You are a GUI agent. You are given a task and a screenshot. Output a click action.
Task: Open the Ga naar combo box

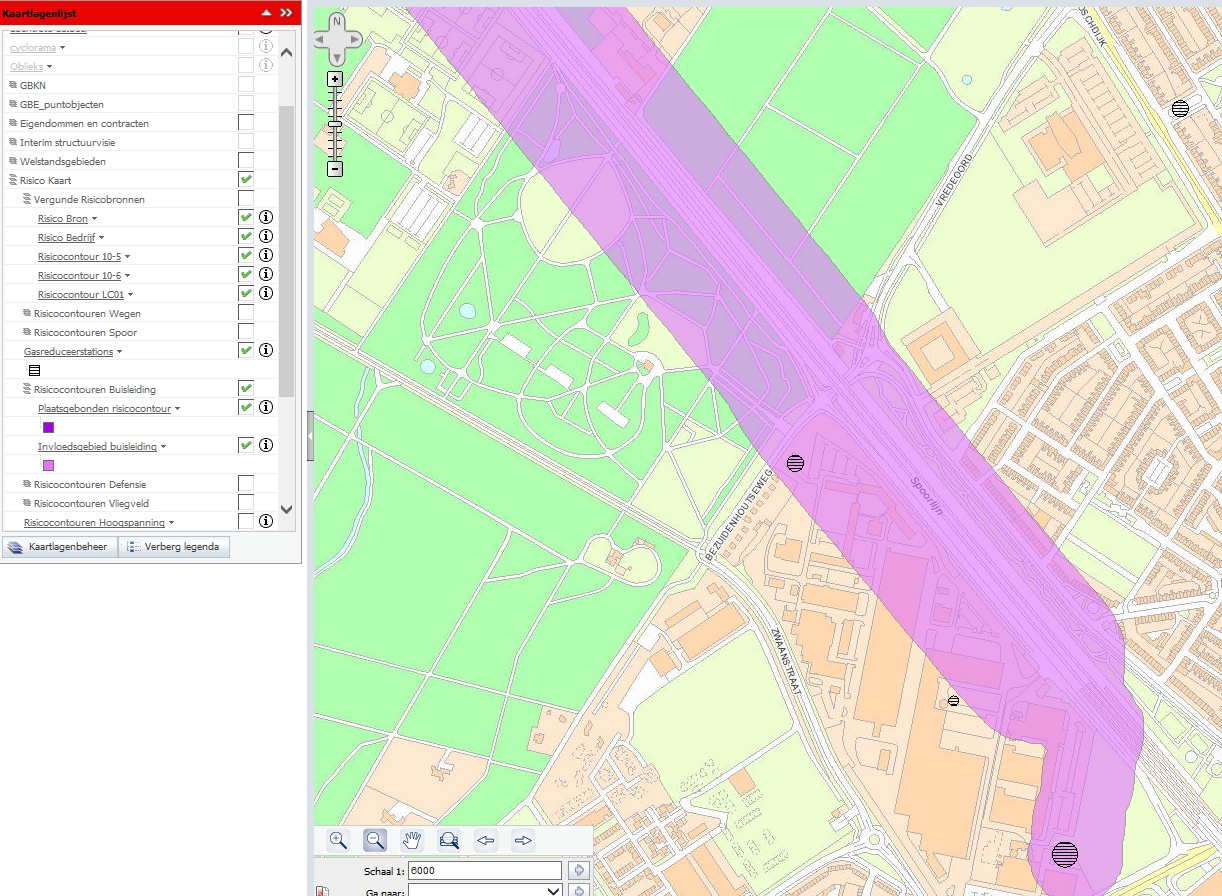coord(485,890)
